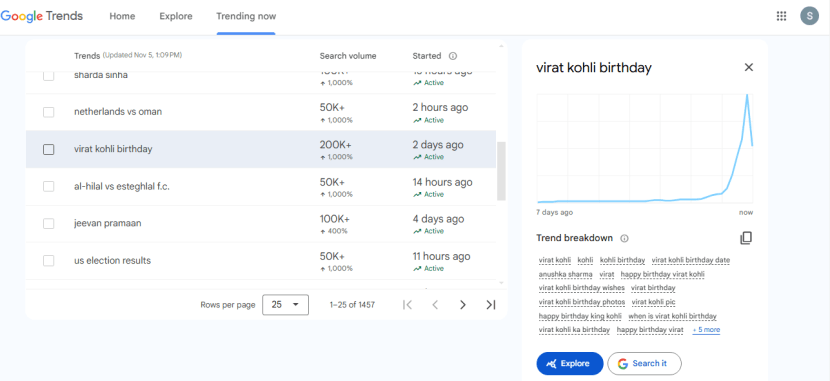This screenshot has width=830, height=381.
Task: Tick the checkbox for sharda sinha
Action: 48,75
